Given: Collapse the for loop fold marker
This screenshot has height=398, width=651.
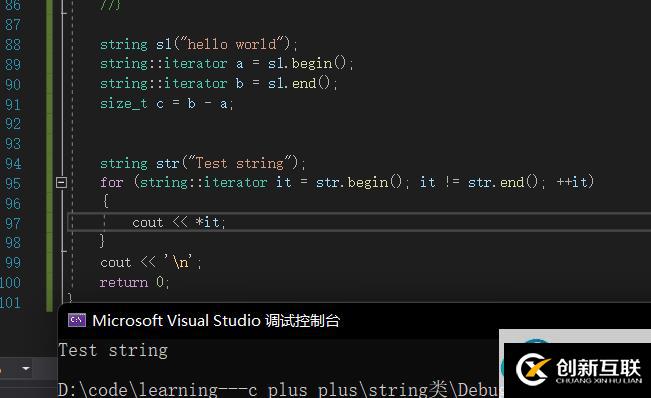Looking at the screenshot, I should coord(61,182).
